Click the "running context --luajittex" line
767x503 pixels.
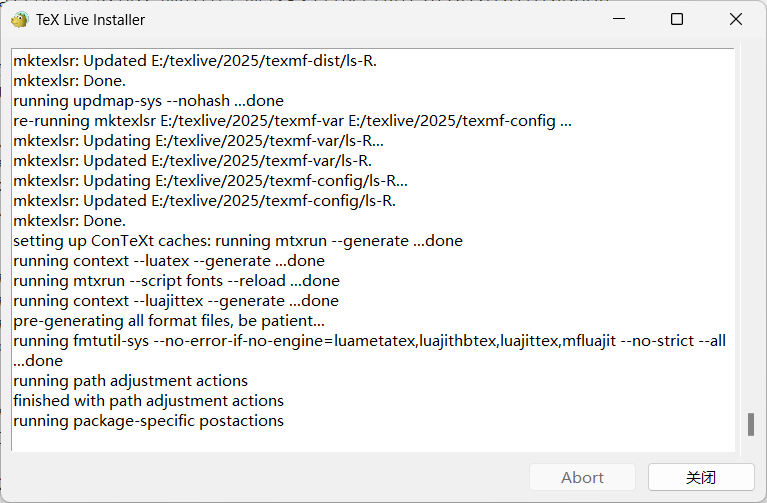pos(176,301)
